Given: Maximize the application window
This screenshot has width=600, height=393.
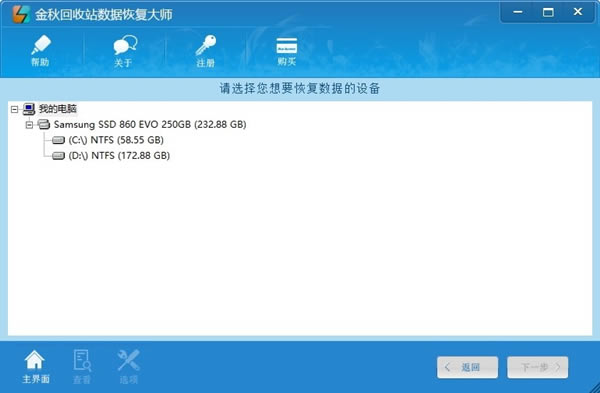Looking at the screenshot, I should 548,12.
